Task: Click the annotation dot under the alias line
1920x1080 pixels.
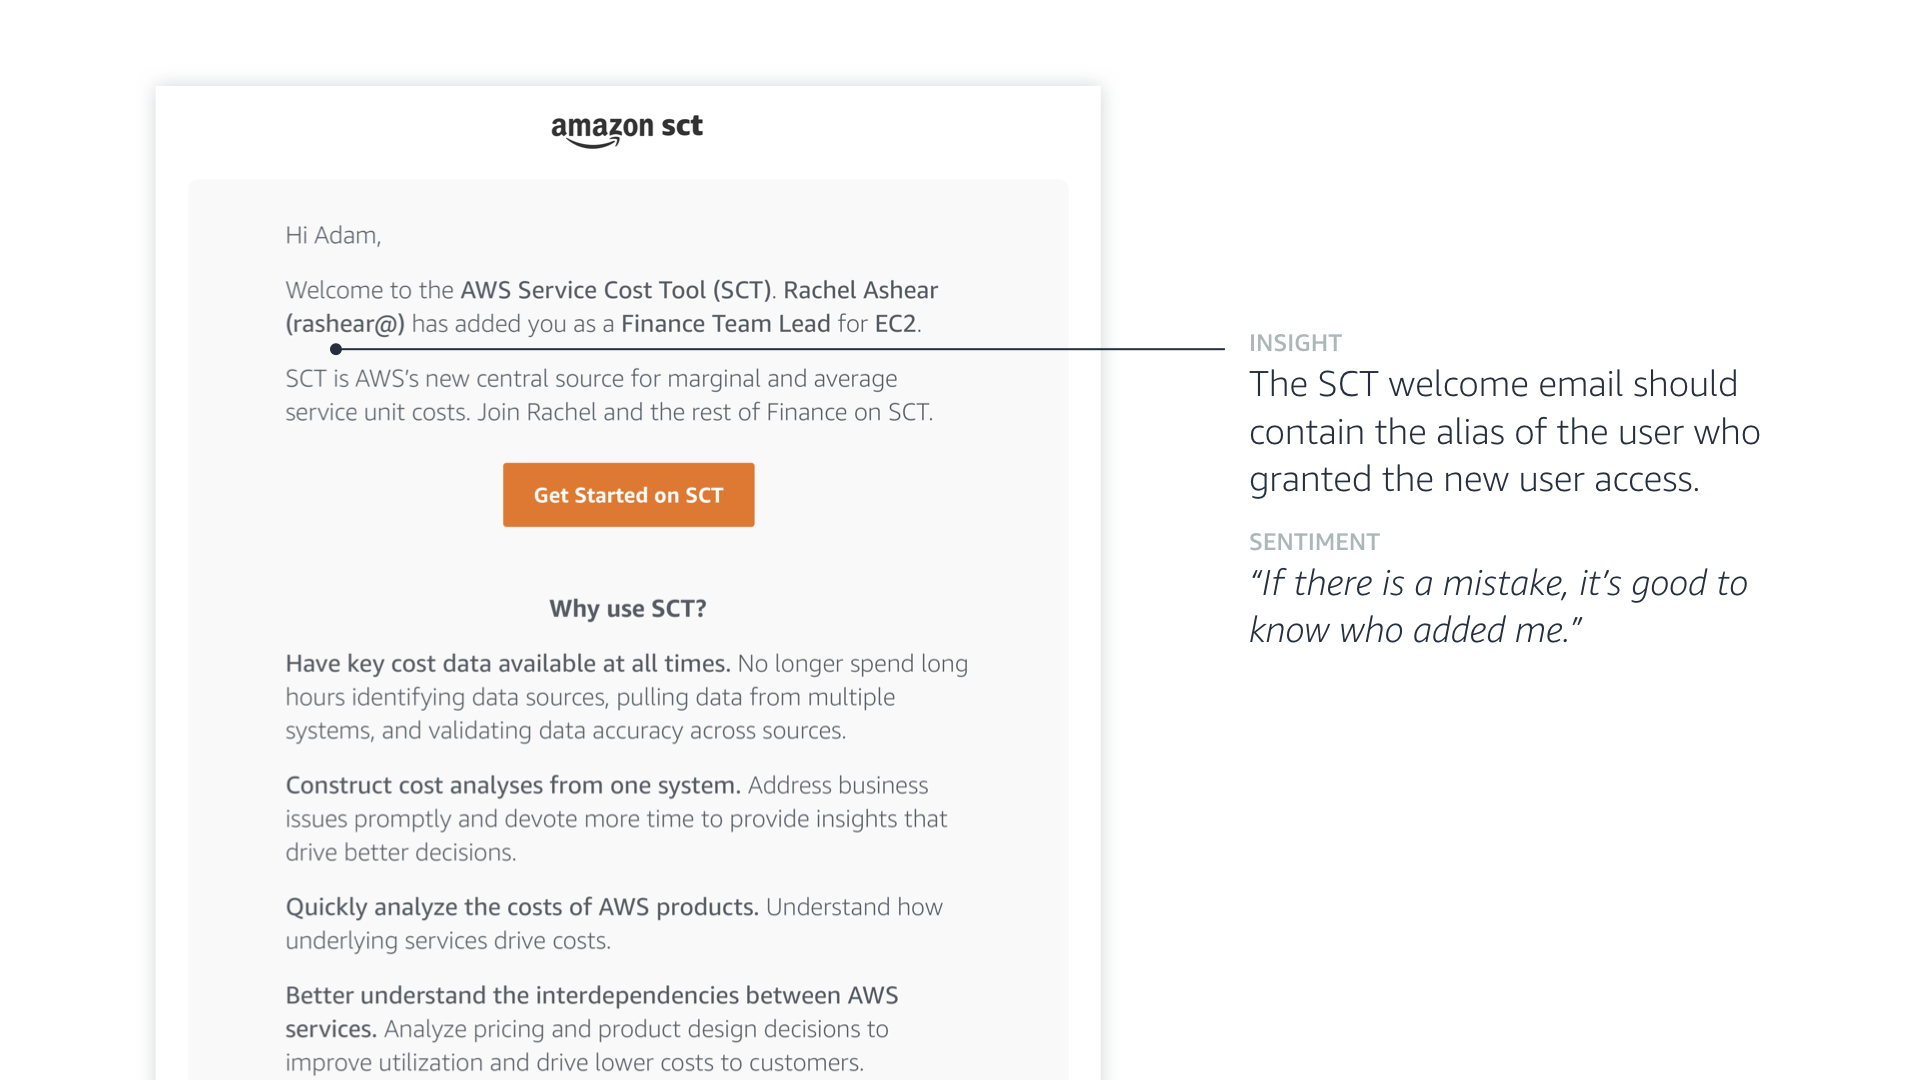Action: (x=336, y=349)
